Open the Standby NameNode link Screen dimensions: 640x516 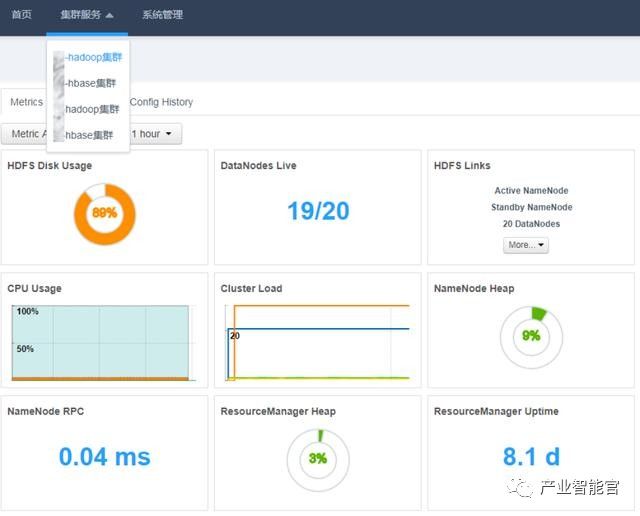tap(533, 207)
